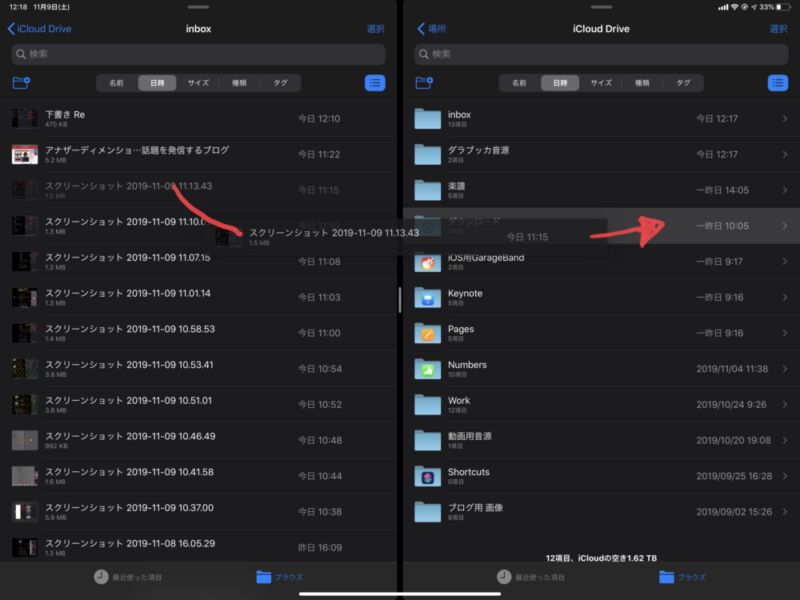Sort iCloud Drive by 種類
The width and height of the screenshot is (800, 600).
point(642,83)
